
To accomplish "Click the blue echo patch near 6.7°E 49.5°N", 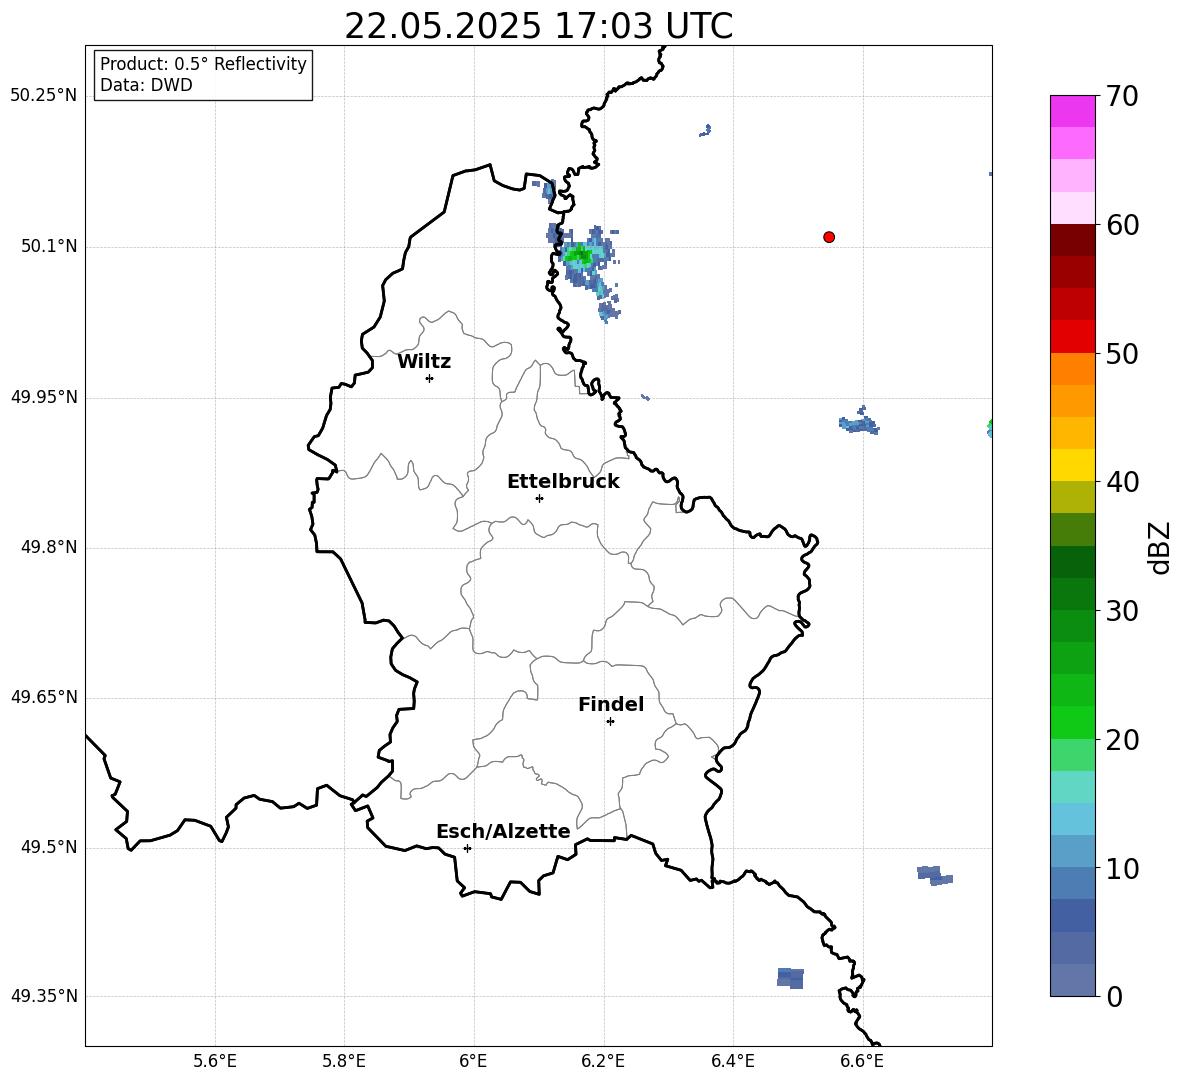I will tap(935, 876).
